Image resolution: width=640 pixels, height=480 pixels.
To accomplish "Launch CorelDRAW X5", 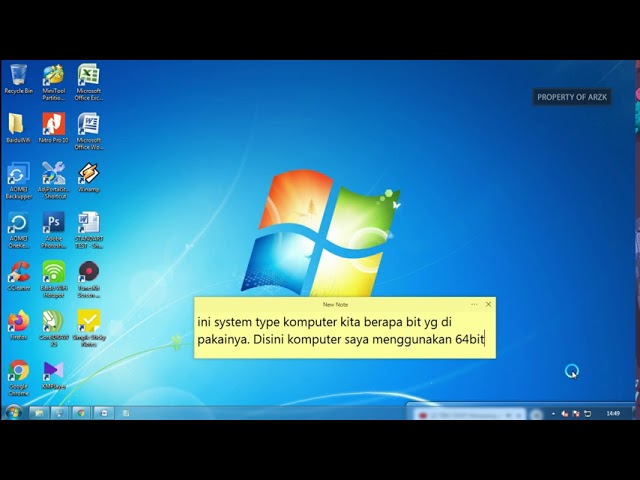I will 53,329.
